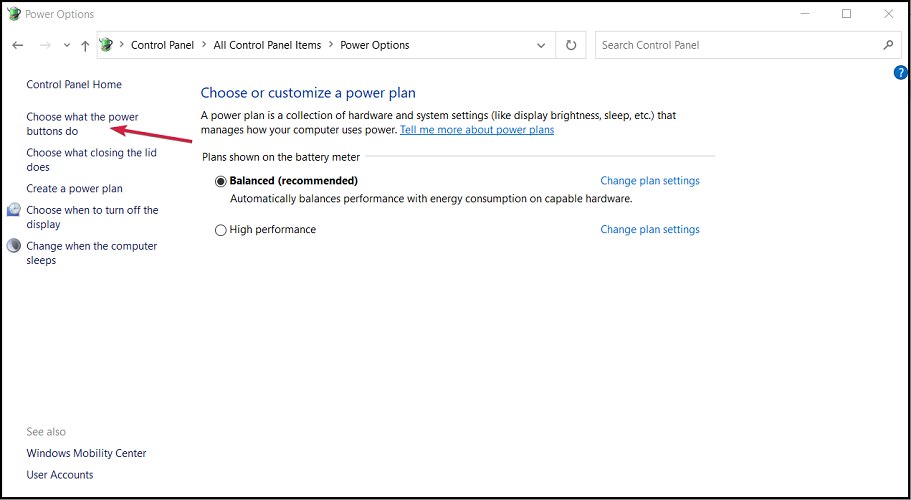The image size is (911, 500).
Task: Open Tell me more about power plans
Action: point(476,130)
